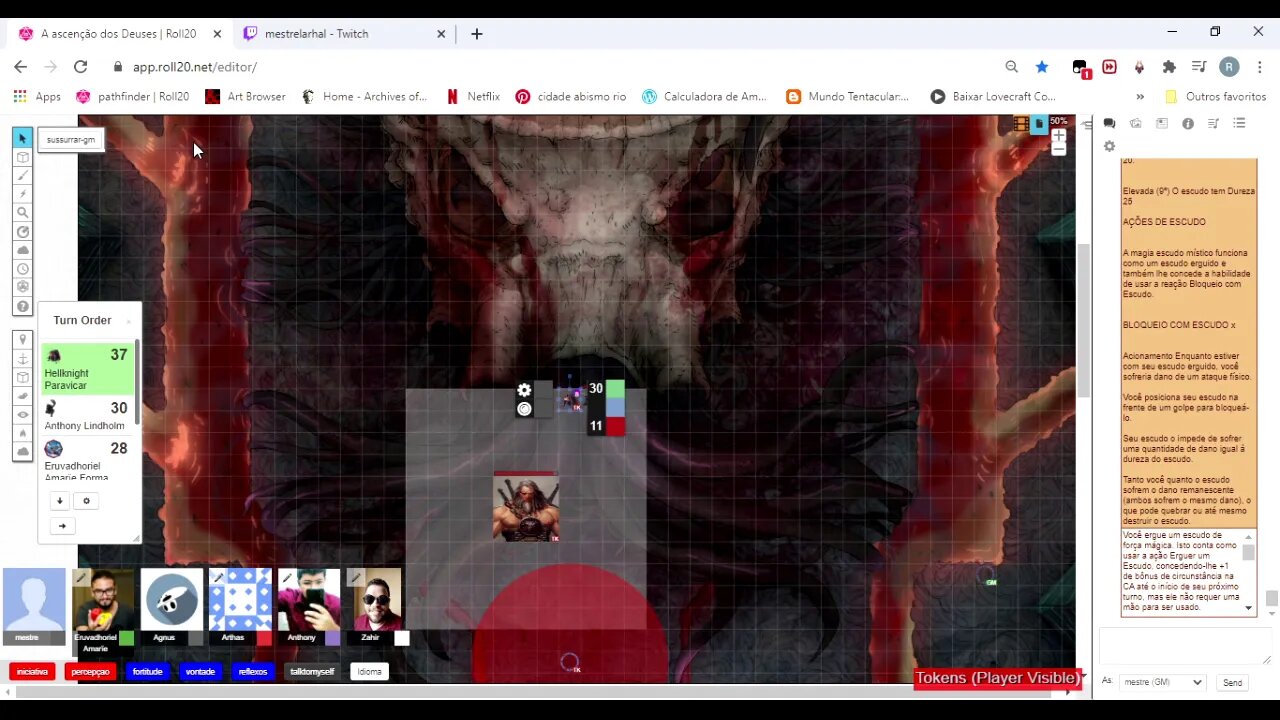This screenshot has width=1280, height=720.
Task: Open the pathfinder | Roll20 bookmark
Action: [132, 97]
